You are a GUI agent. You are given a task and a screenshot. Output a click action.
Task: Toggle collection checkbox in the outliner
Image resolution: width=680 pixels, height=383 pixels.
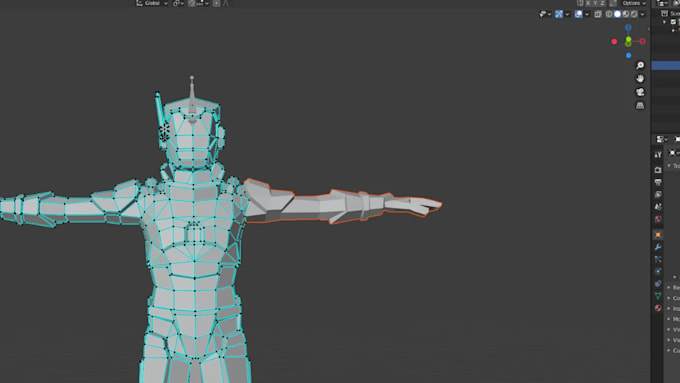point(673,22)
